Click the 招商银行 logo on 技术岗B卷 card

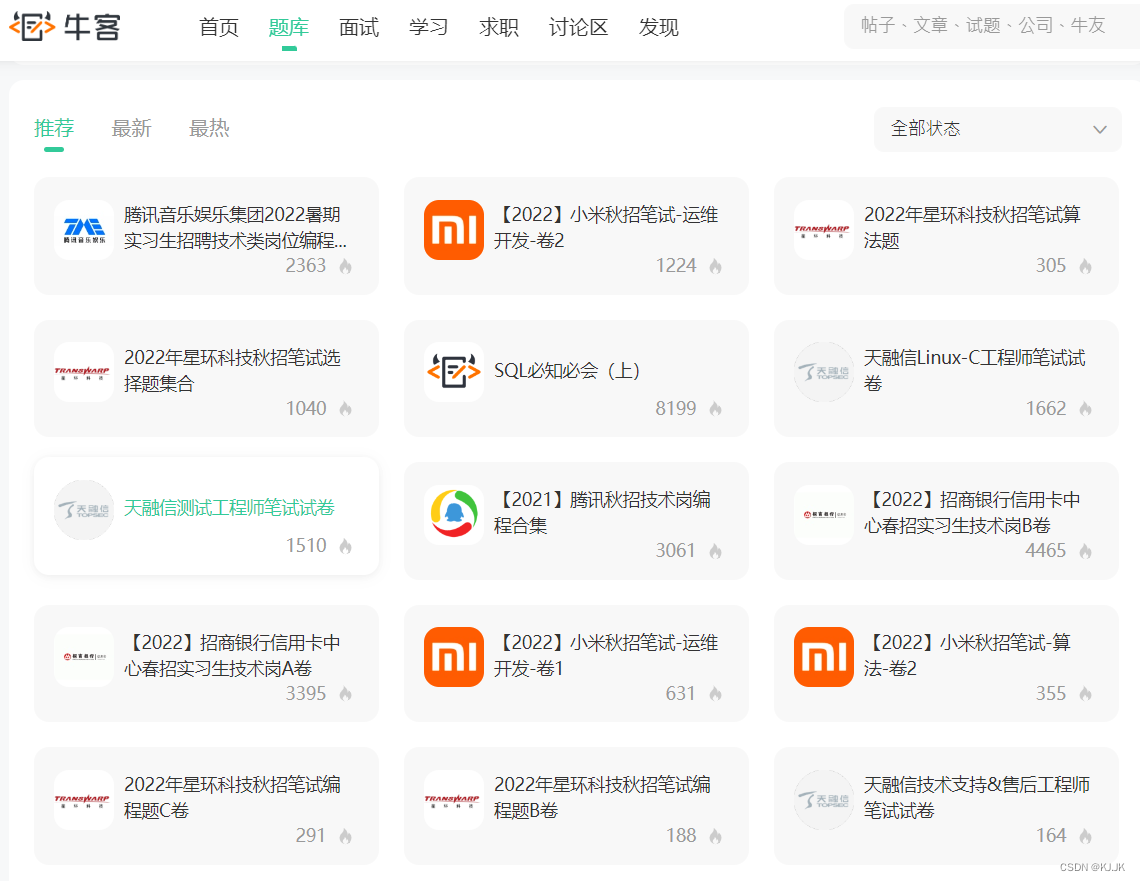[824, 515]
